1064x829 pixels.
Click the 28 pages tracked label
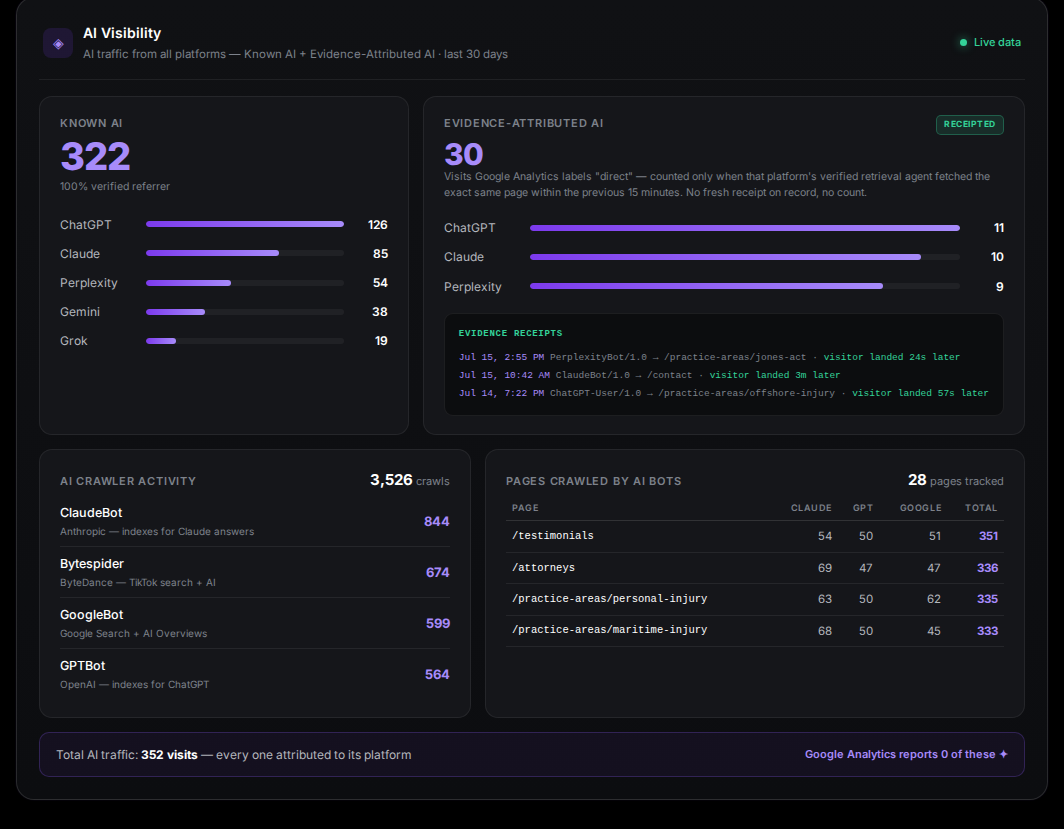[x=955, y=480]
